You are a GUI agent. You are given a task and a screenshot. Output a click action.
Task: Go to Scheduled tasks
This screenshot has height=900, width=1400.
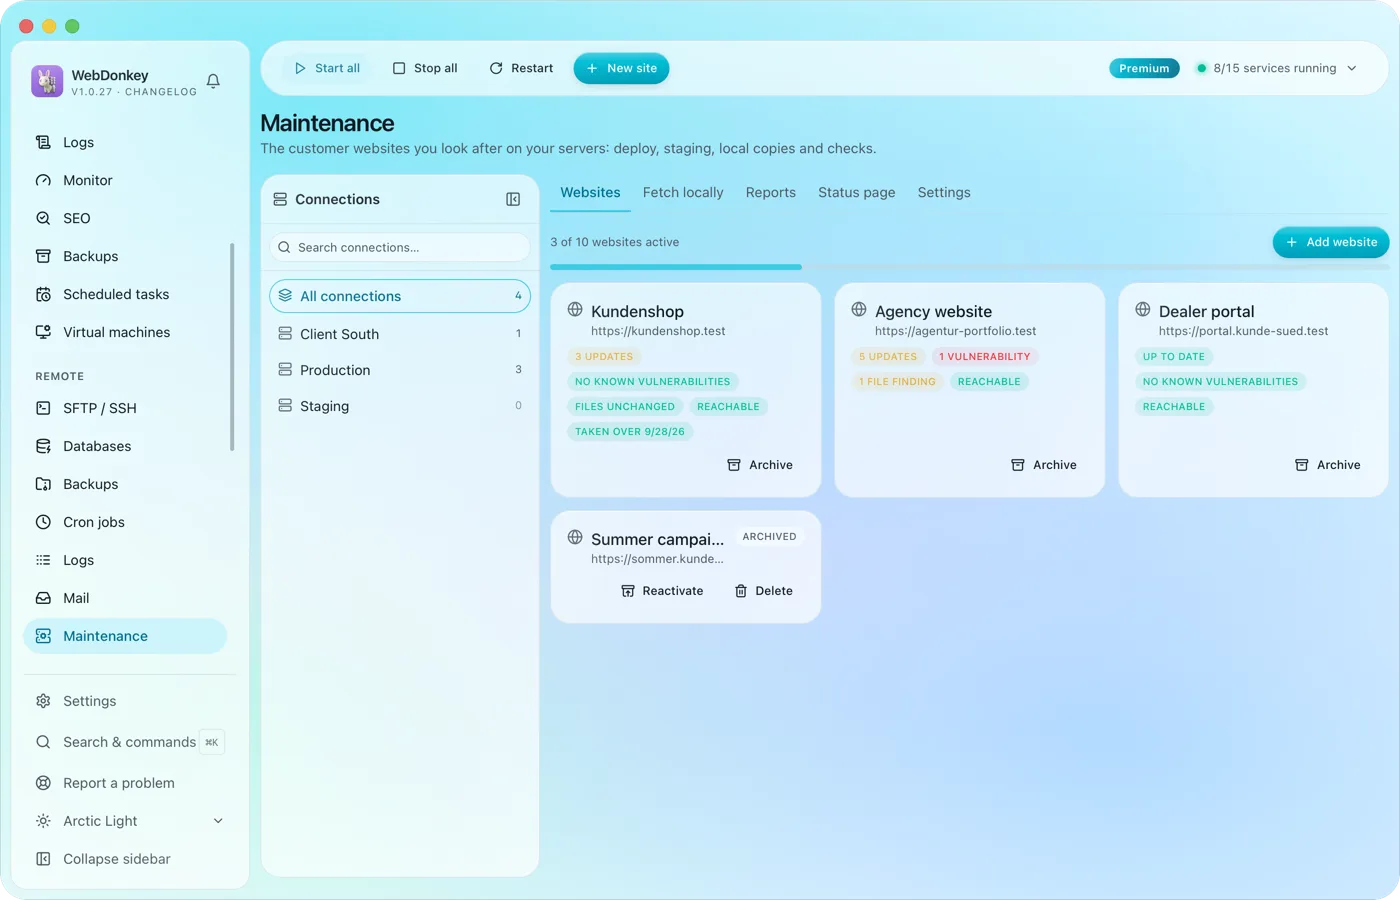125,294
